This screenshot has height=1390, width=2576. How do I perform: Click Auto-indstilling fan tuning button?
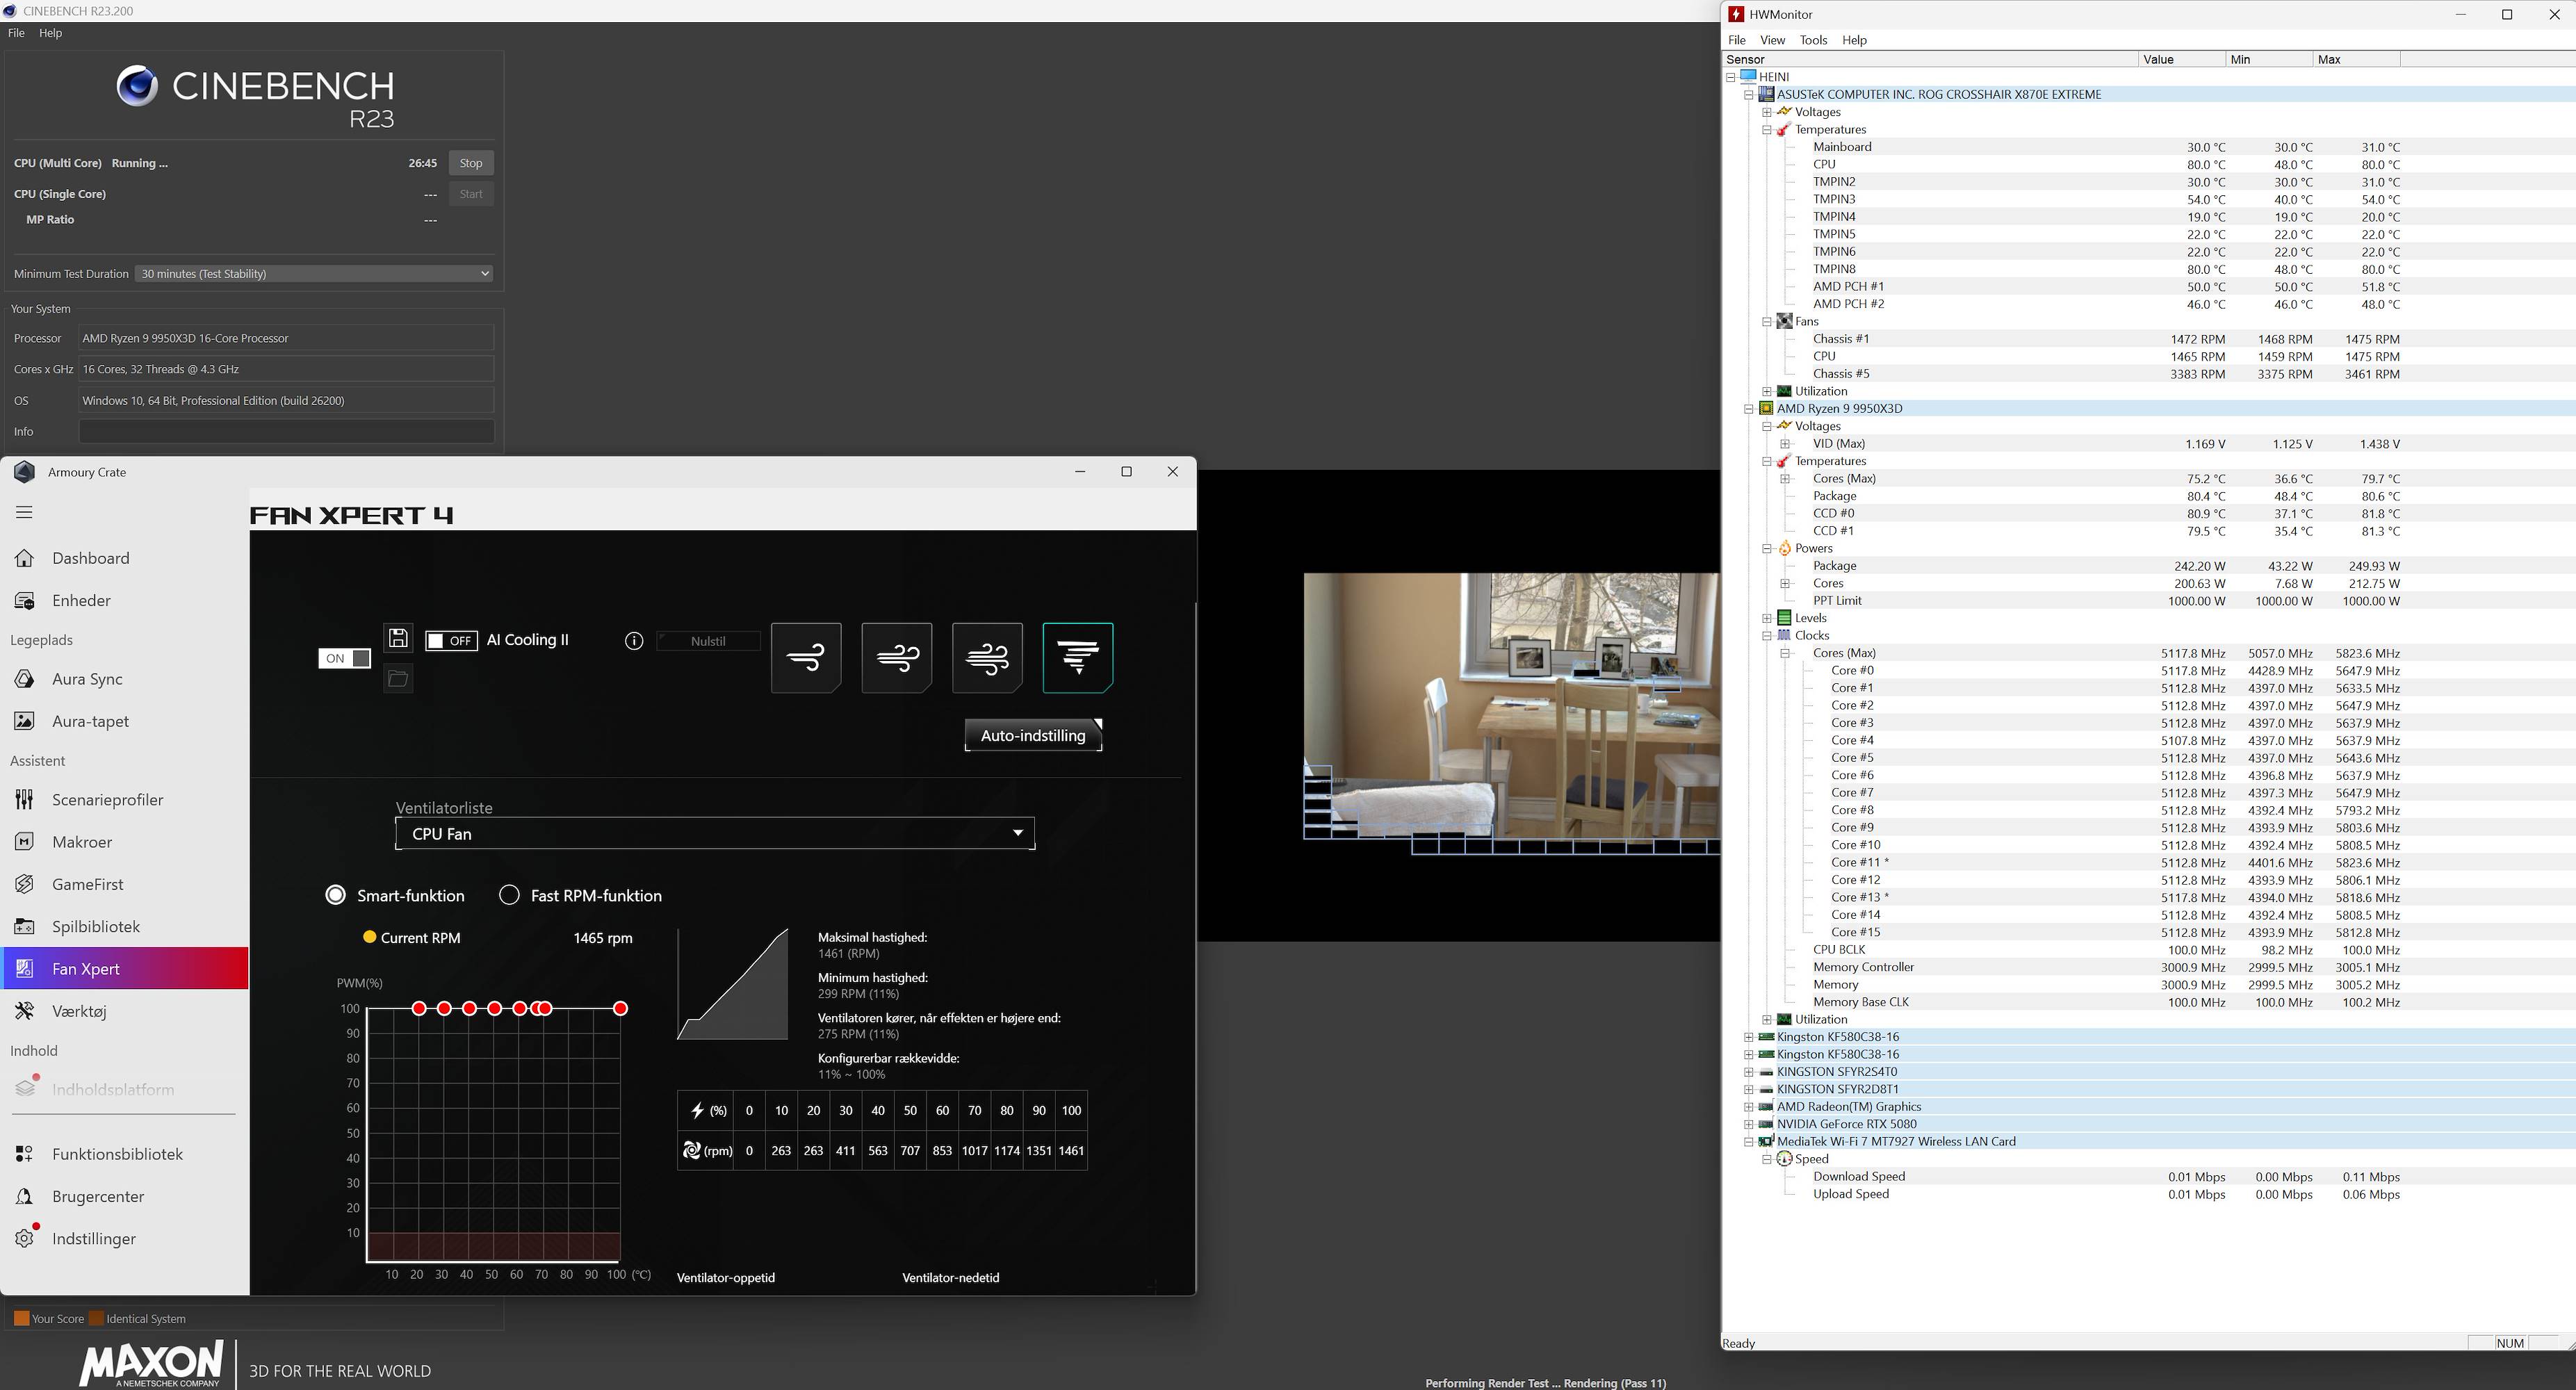(x=1033, y=735)
